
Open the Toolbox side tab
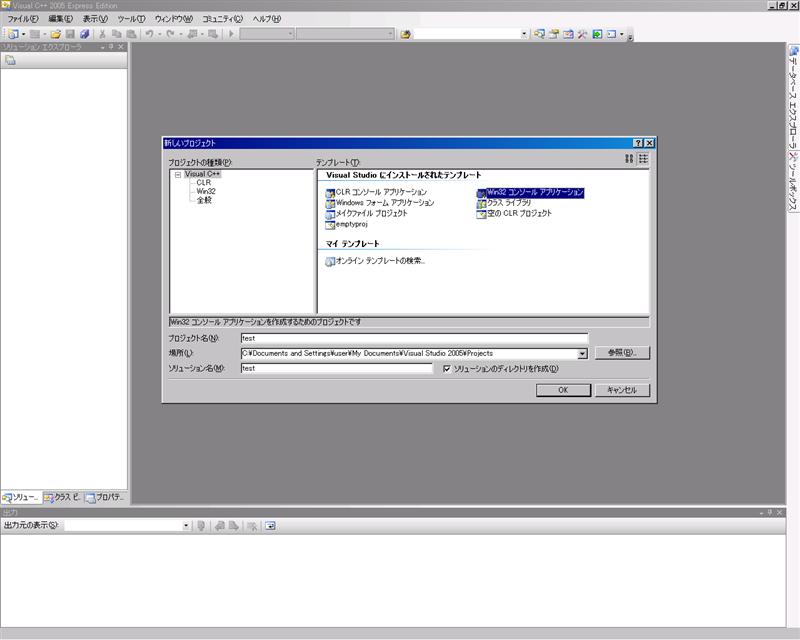[793, 181]
